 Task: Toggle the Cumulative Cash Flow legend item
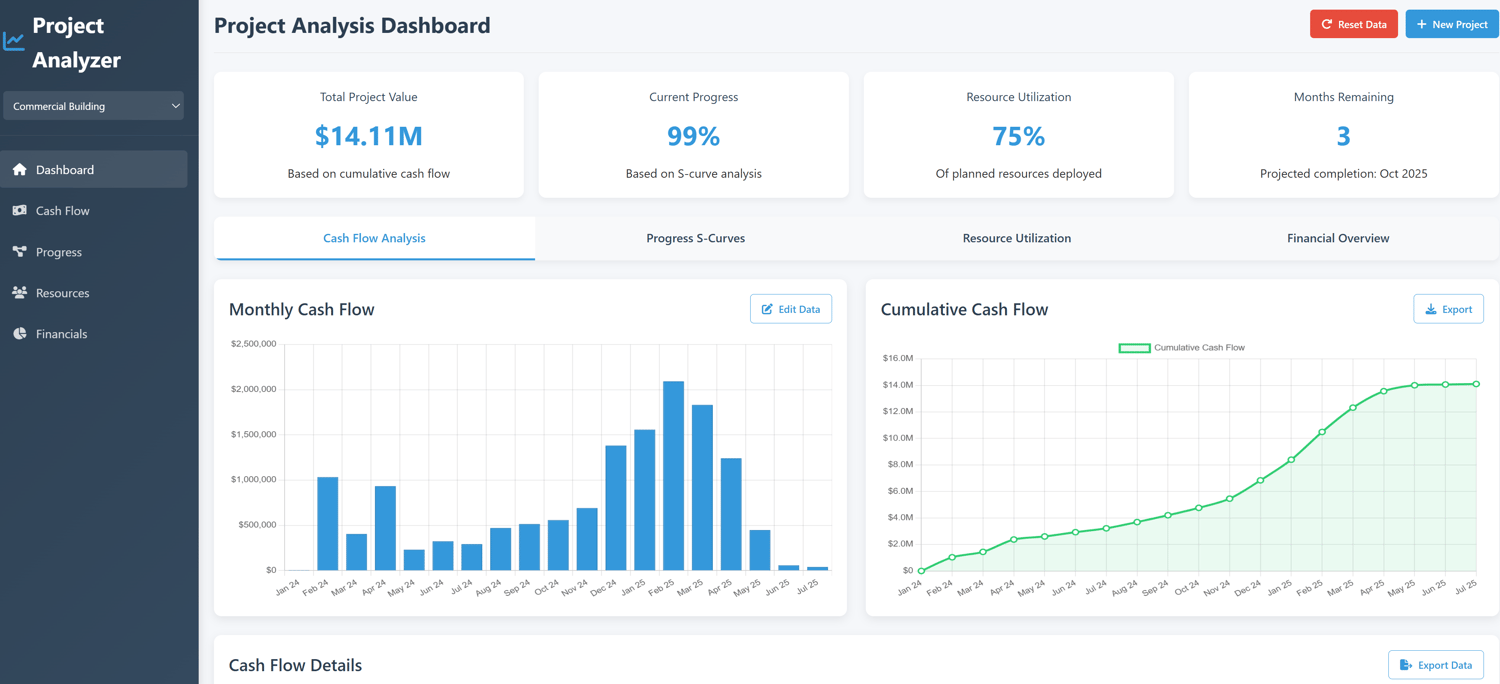(x=1181, y=348)
